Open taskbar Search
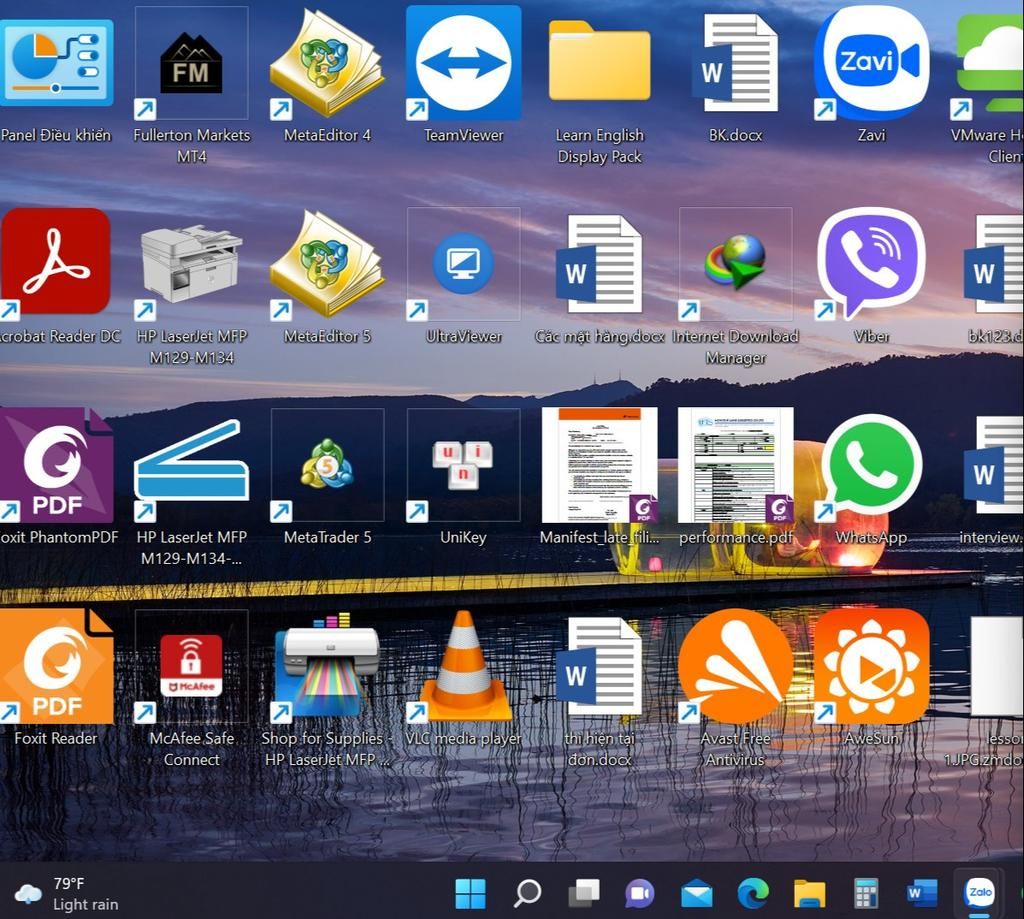This screenshot has width=1024, height=919. [x=527, y=894]
